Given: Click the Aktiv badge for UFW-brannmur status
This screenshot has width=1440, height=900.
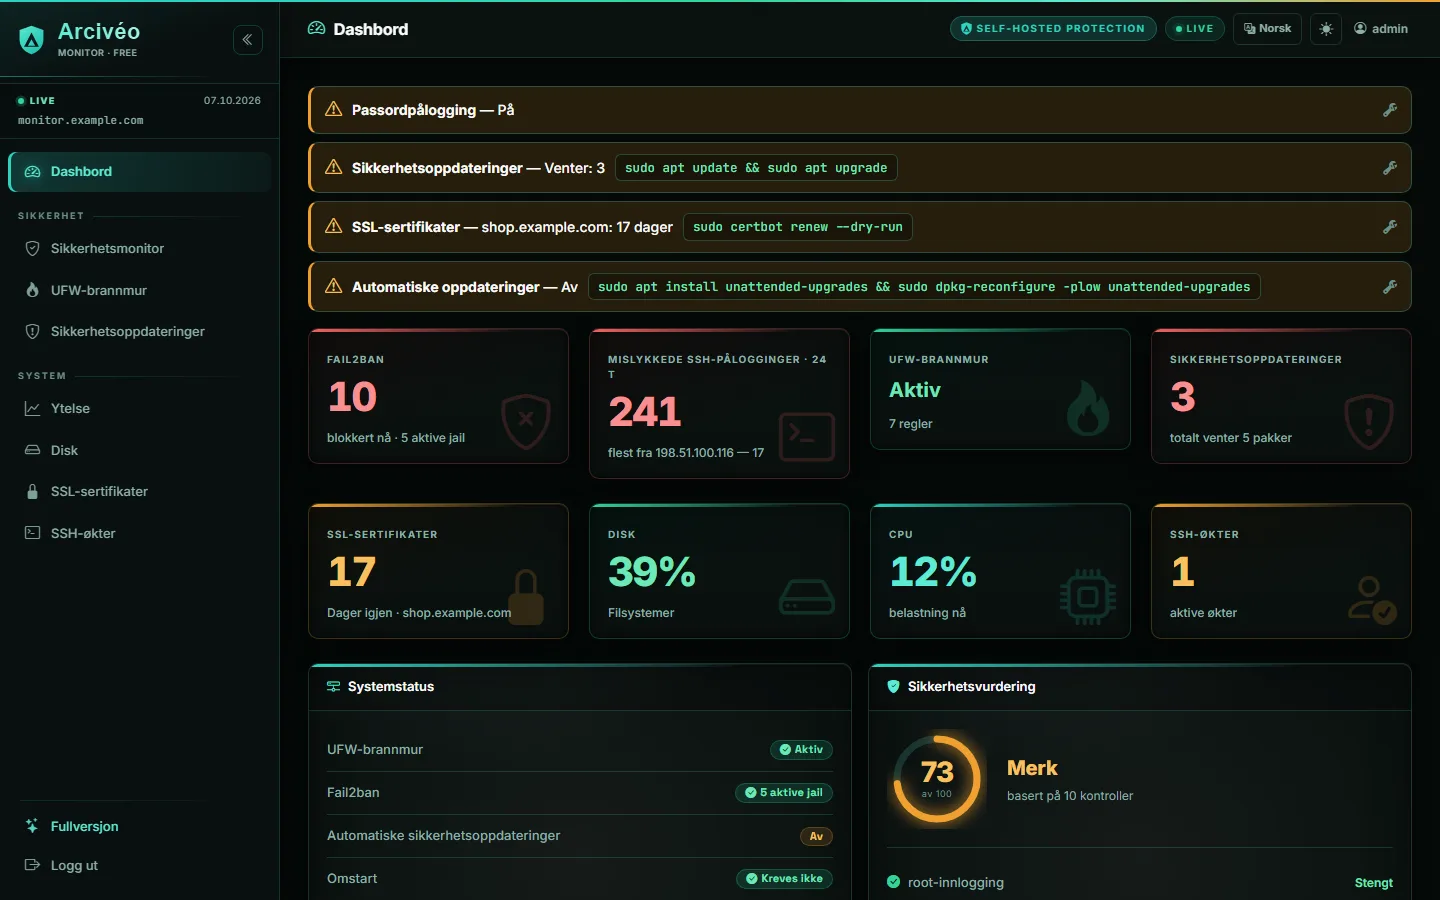Looking at the screenshot, I should (x=801, y=750).
